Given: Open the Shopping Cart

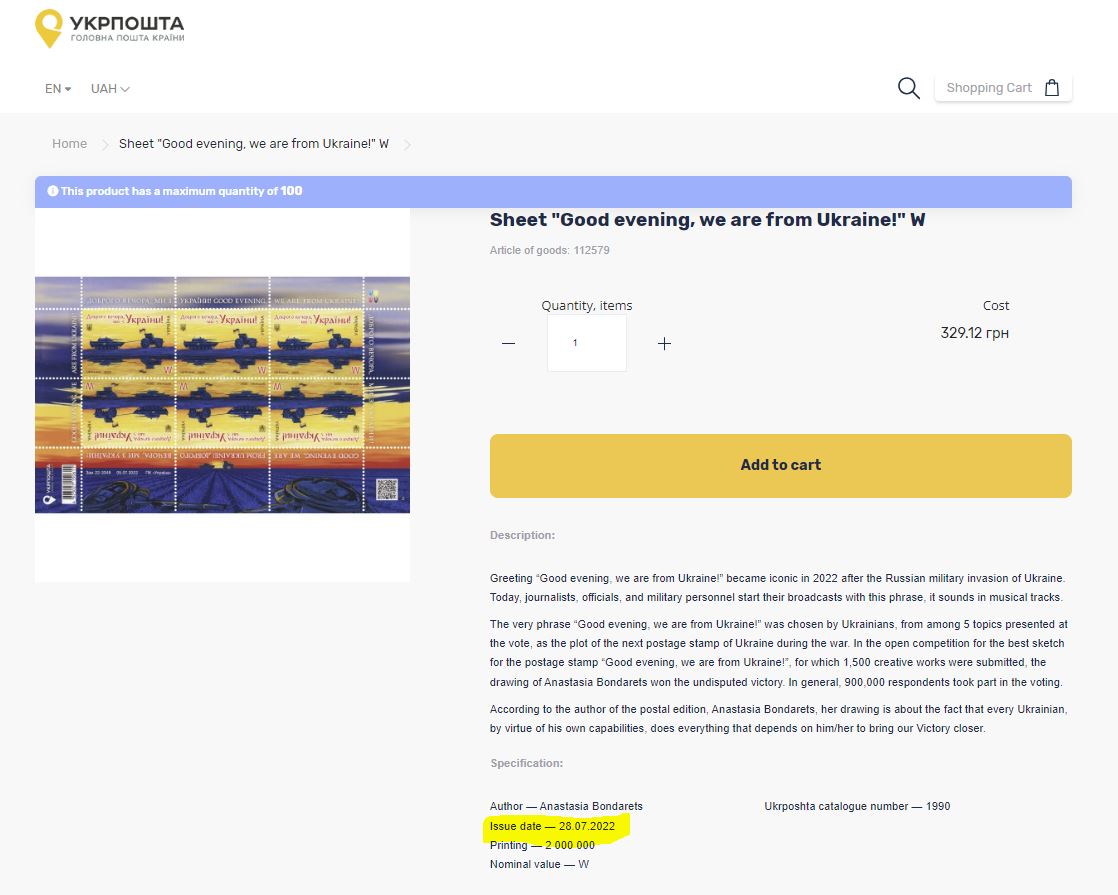Looking at the screenshot, I should click(1003, 88).
